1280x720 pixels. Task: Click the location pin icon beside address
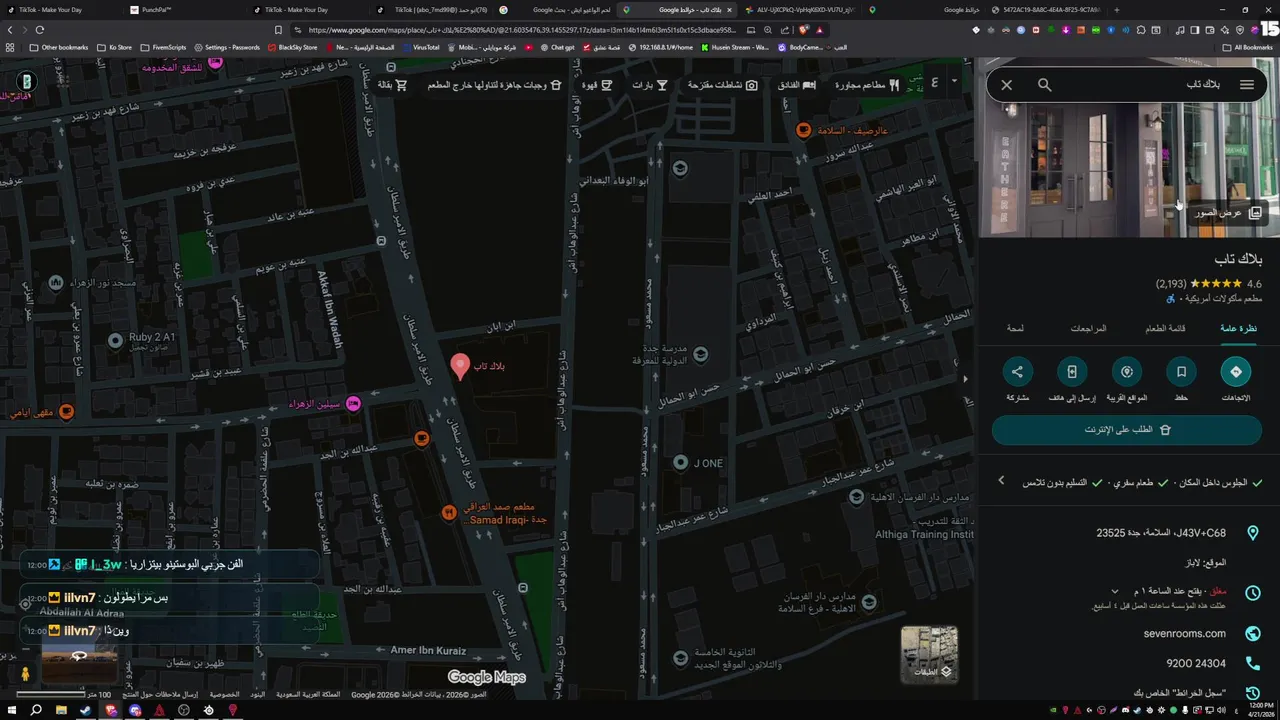[1252, 534]
